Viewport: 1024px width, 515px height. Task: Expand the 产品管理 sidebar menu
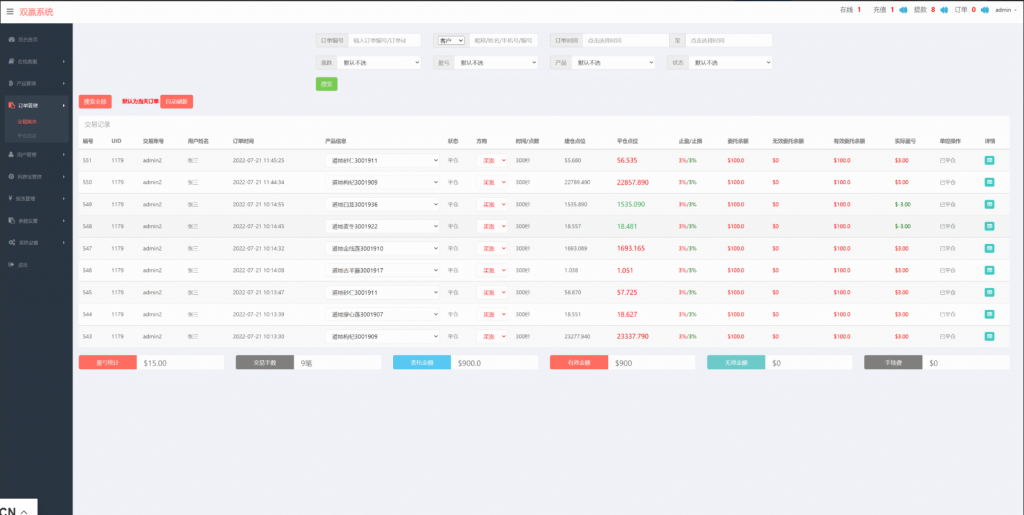36,84
